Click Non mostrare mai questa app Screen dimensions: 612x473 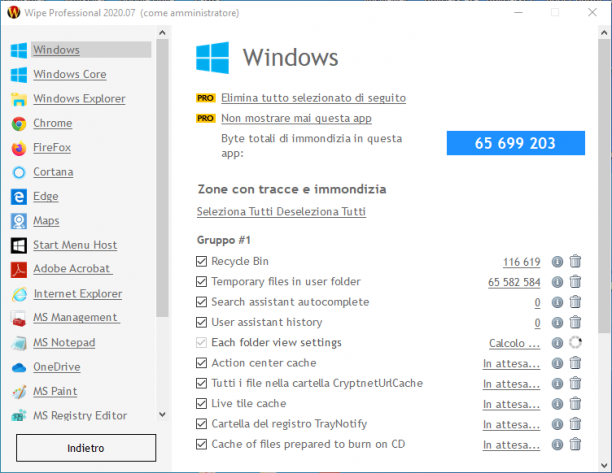pyautogui.click(x=296, y=118)
